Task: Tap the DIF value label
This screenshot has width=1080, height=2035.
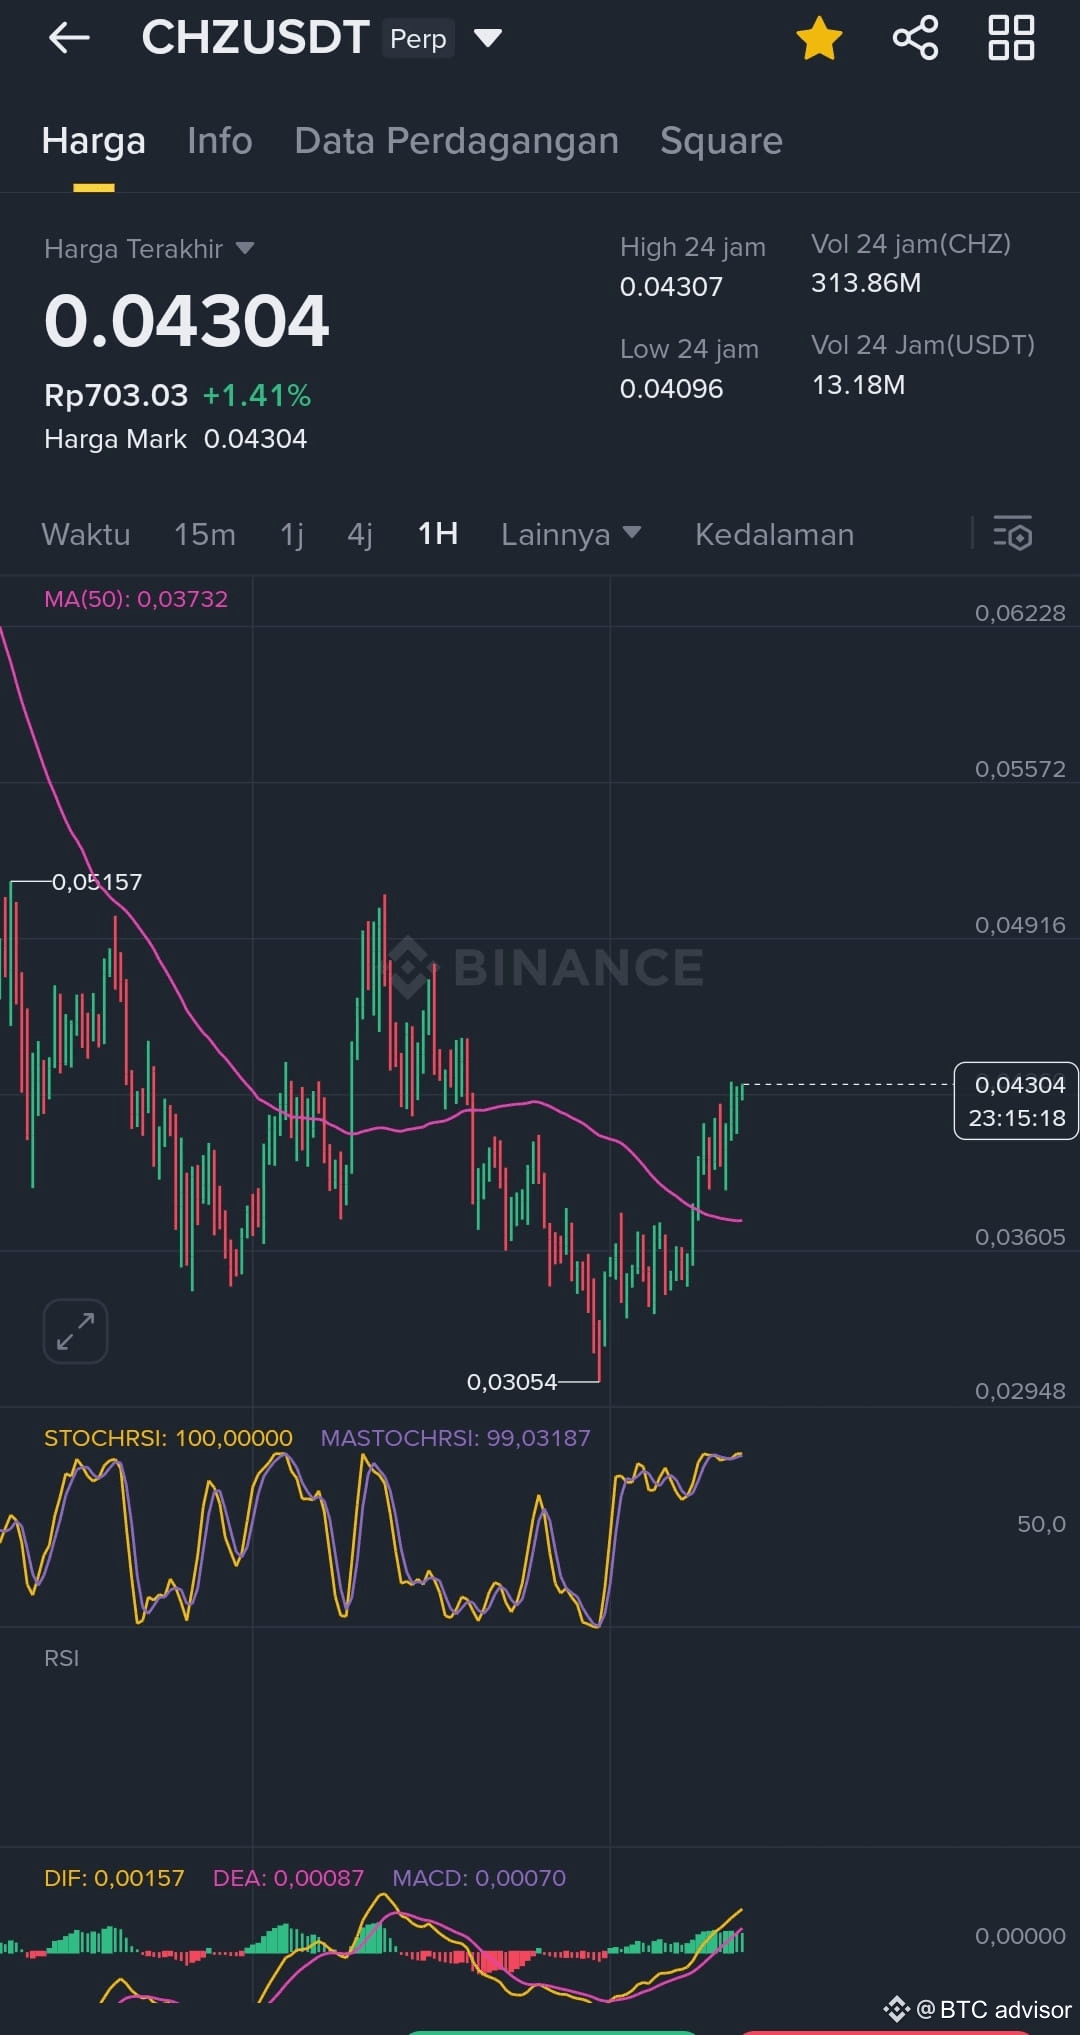Action: point(114,1878)
